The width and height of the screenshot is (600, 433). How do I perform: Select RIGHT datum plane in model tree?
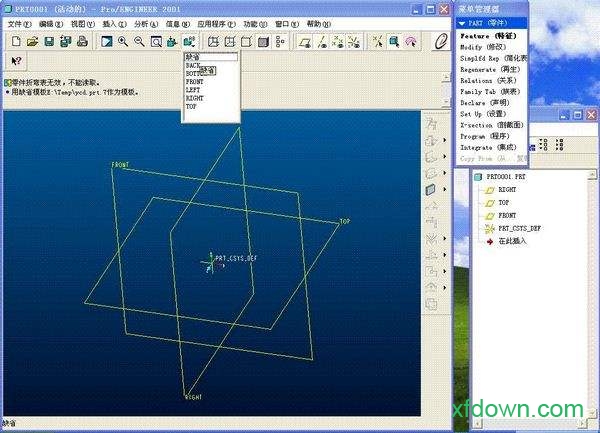507,190
